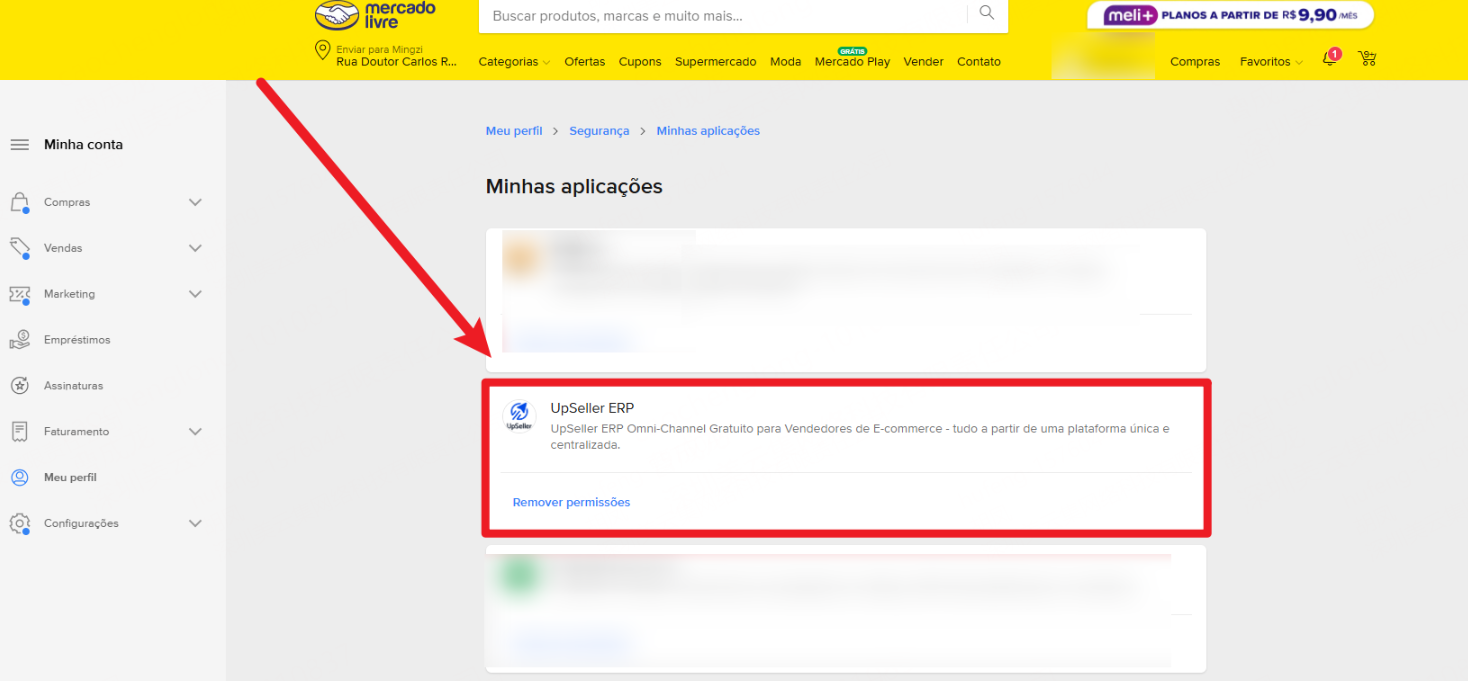Click the Rua Doutor Carlos address link
The height and width of the screenshot is (681, 1468).
[397, 61]
